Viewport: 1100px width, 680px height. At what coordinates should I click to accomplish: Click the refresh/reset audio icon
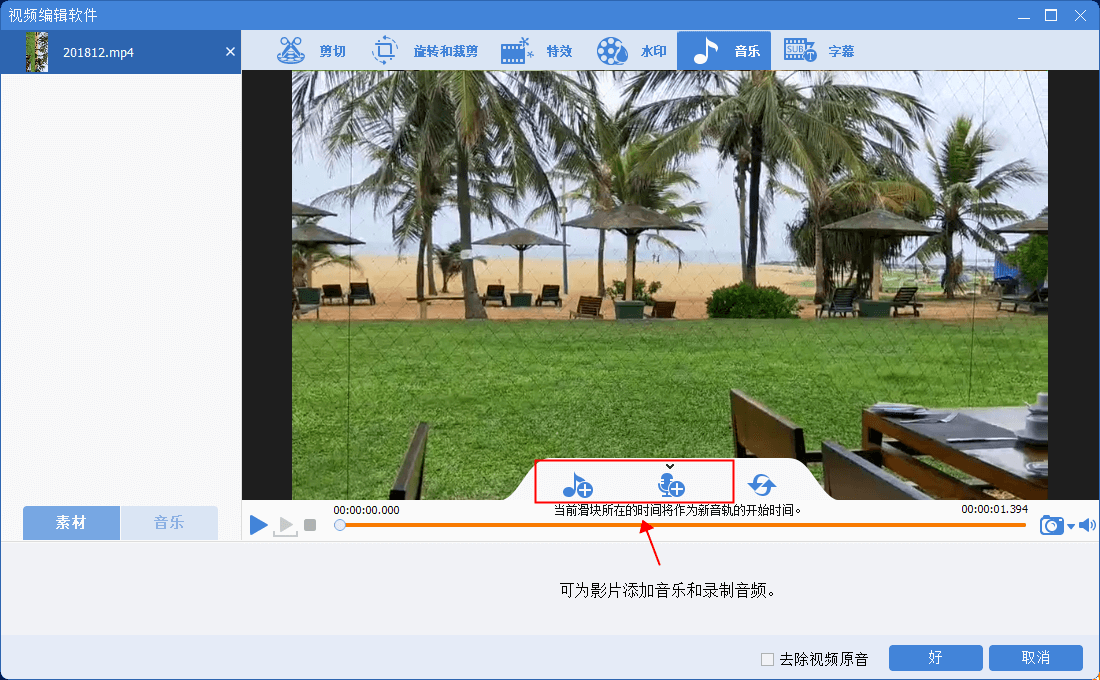point(761,484)
